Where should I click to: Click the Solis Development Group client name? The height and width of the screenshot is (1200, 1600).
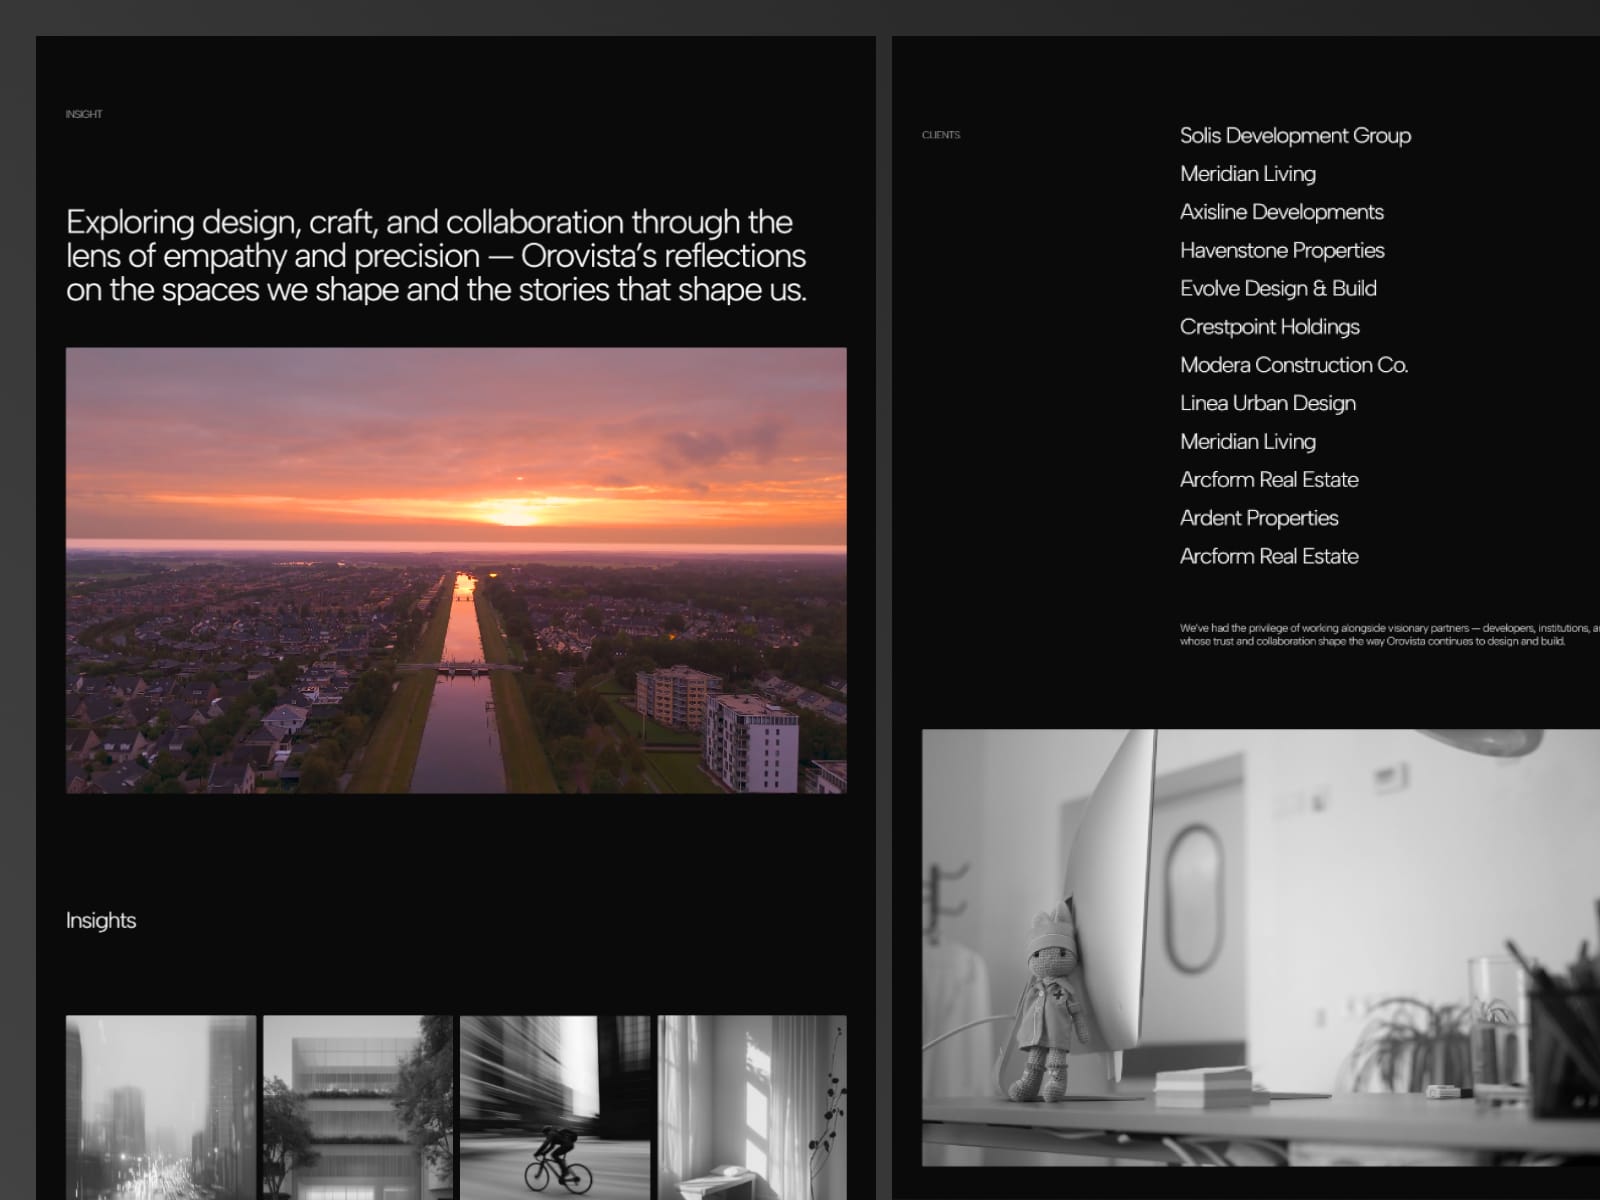[1295, 136]
